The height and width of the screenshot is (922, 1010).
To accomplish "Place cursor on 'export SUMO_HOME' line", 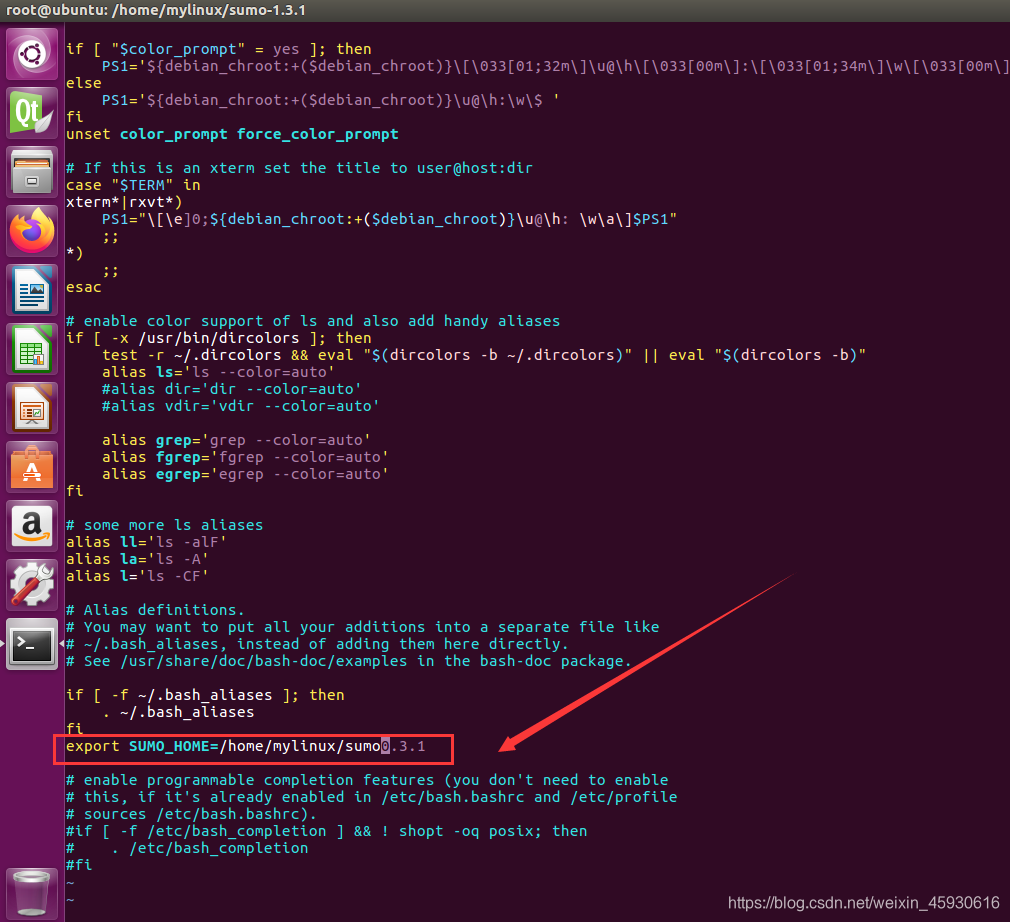I will 245,746.
